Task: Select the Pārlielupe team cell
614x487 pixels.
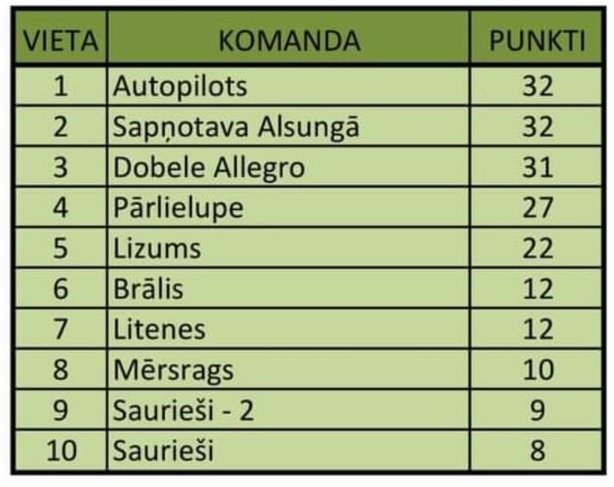Action: click(289, 207)
